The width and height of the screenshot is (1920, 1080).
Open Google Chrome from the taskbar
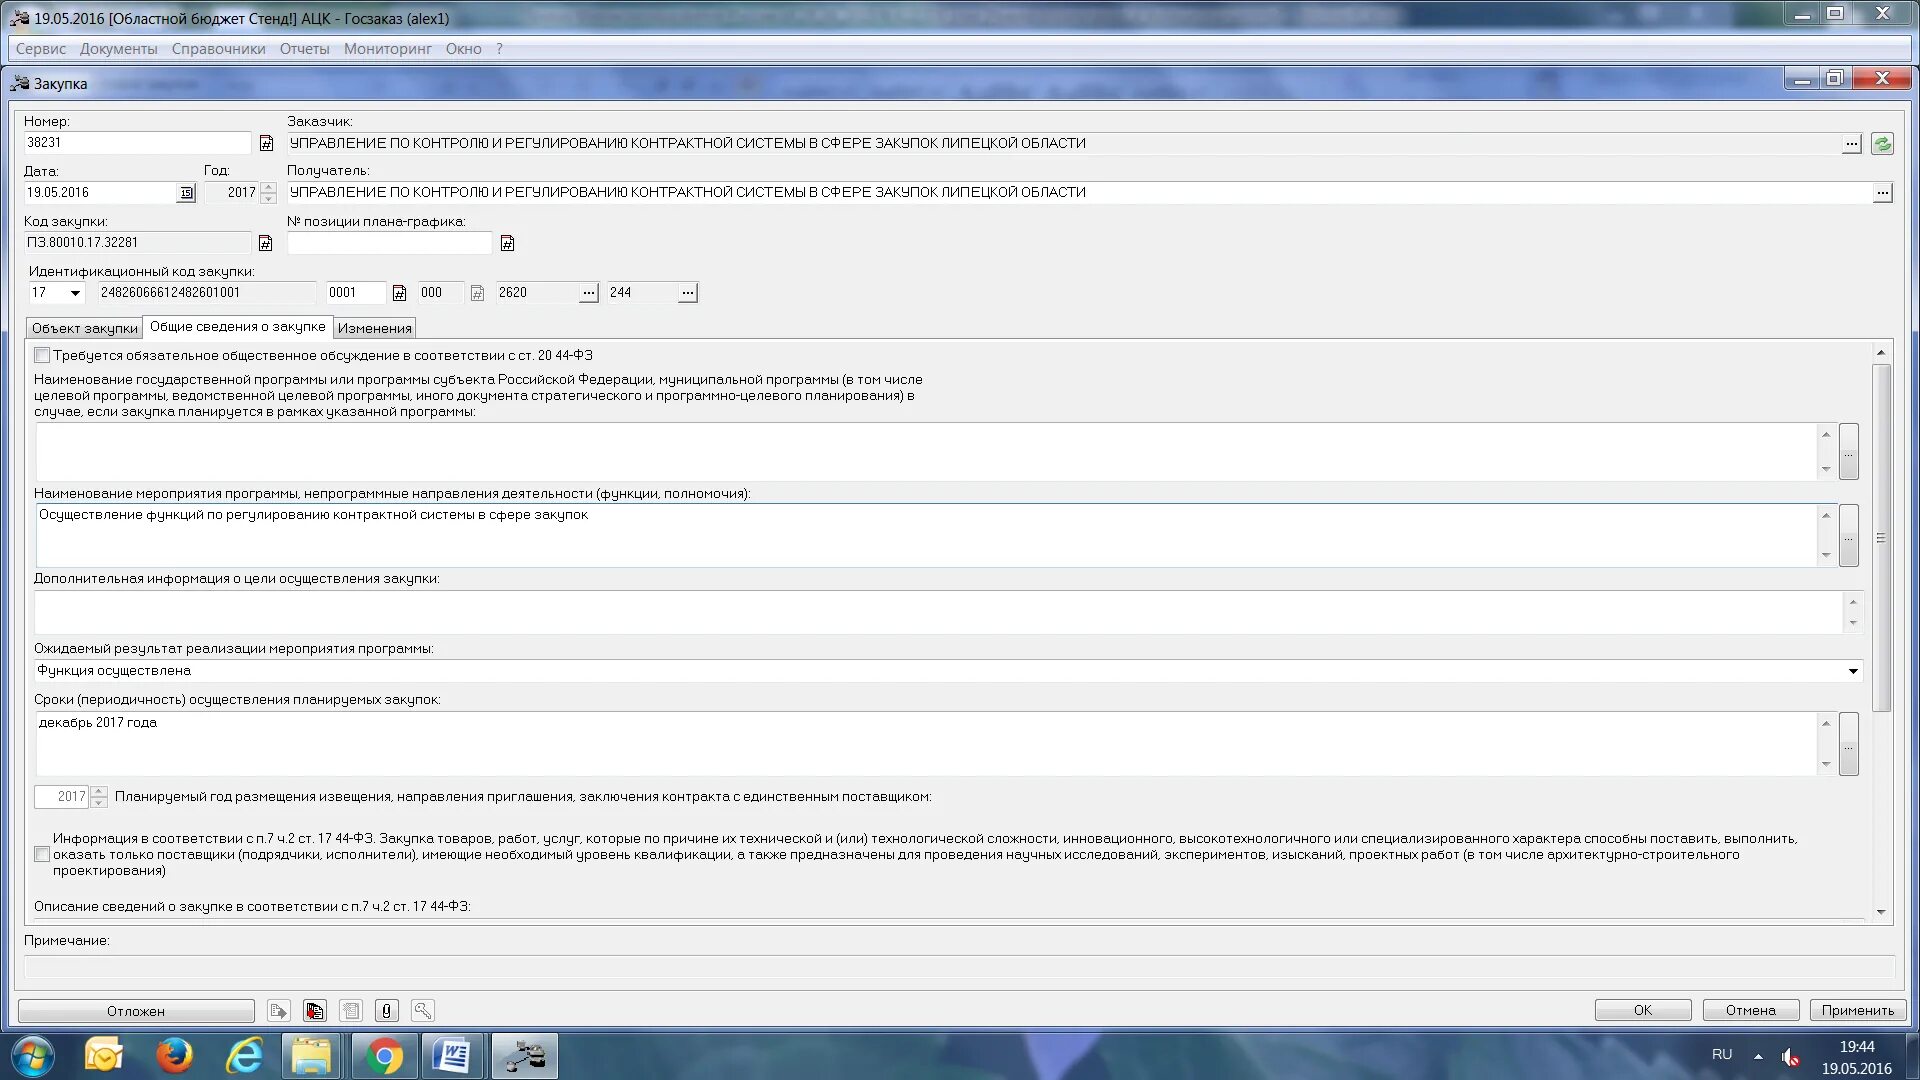(384, 1056)
